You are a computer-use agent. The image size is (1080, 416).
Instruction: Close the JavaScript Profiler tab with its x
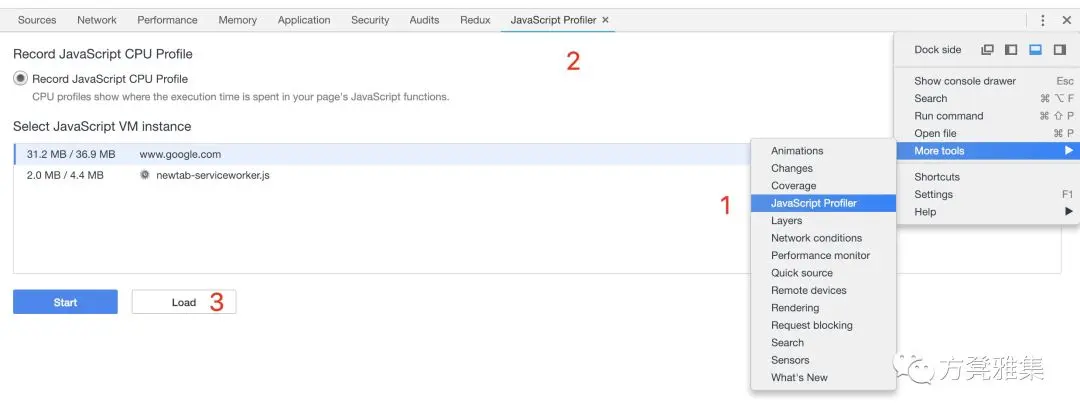pyautogui.click(x=605, y=20)
